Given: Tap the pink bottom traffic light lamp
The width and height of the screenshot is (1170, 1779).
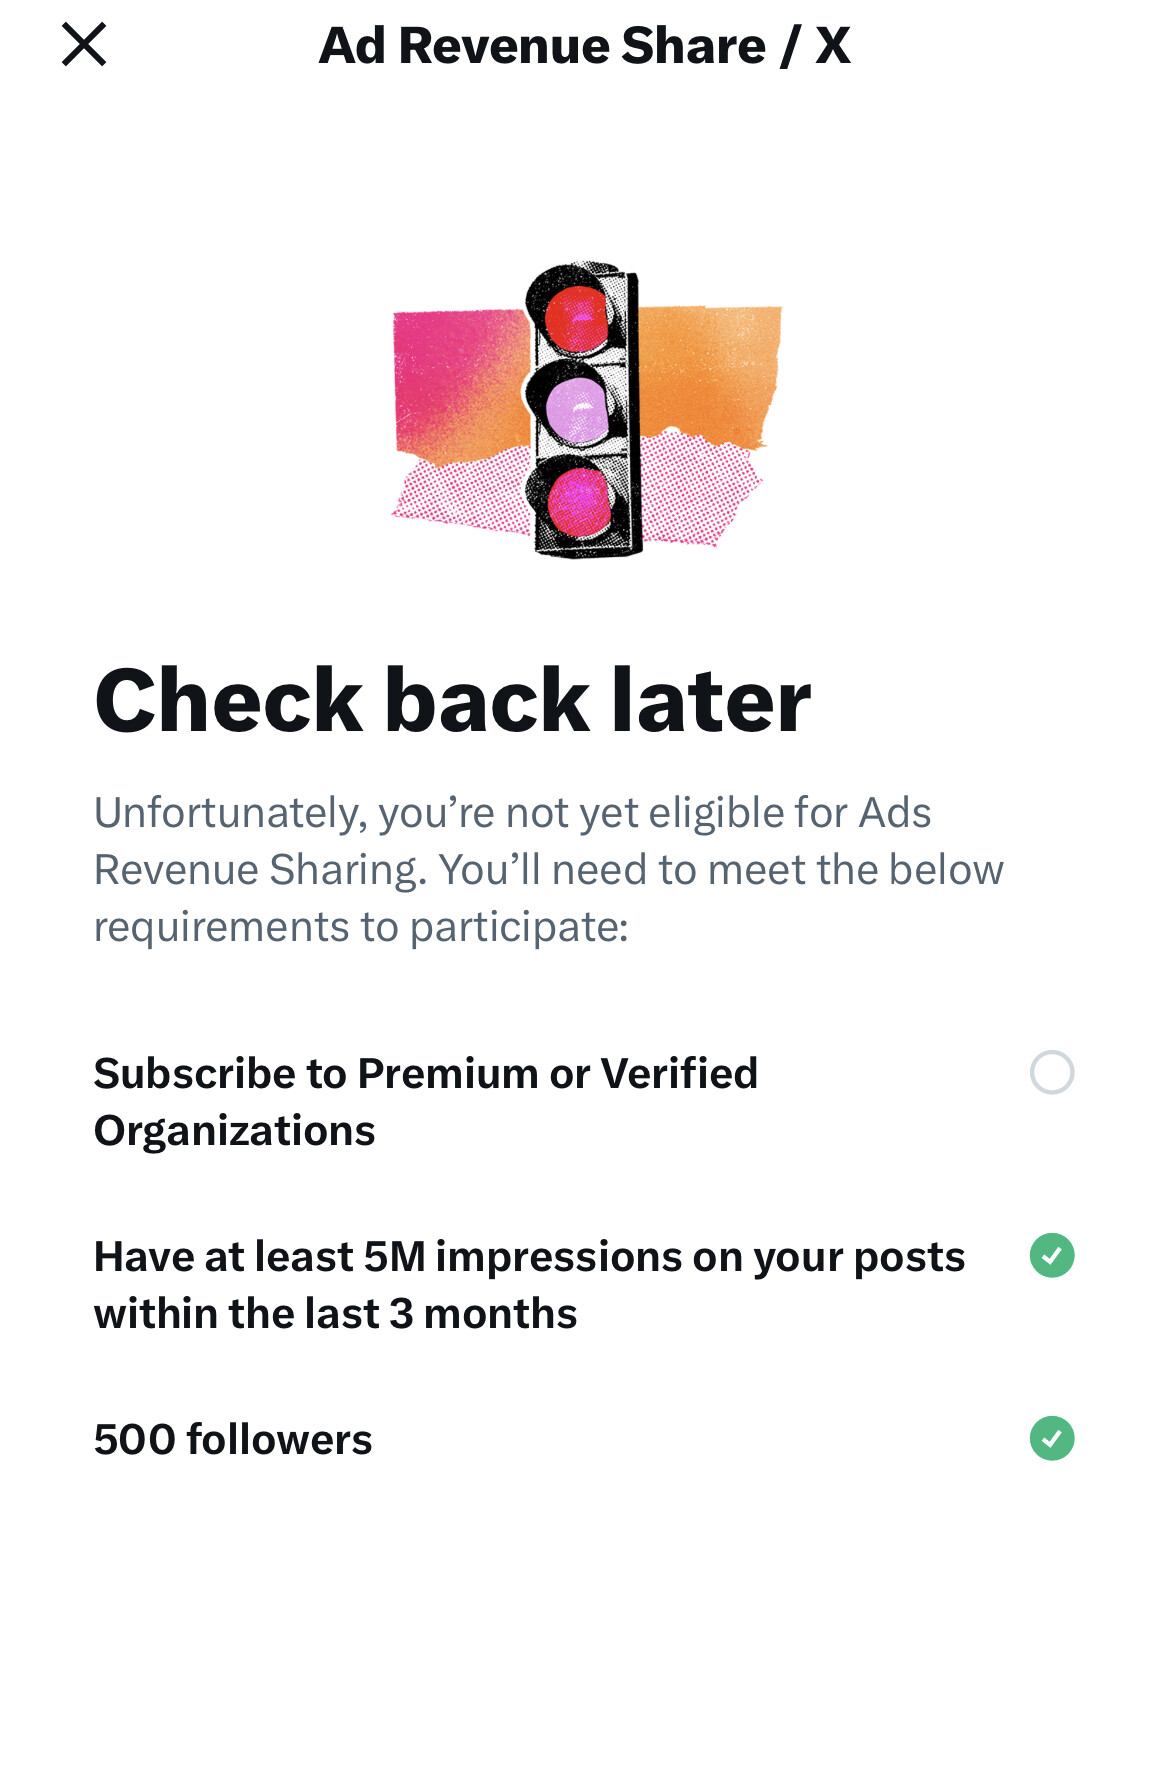Looking at the screenshot, I should click(x=578, y=500).
